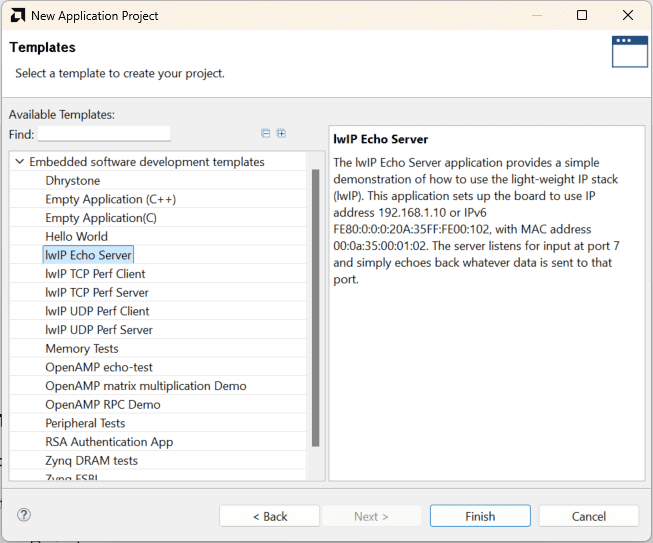The height and width of the screenshot is (543, 653).
Task: Open the help question mark icon
Action: 24,515
